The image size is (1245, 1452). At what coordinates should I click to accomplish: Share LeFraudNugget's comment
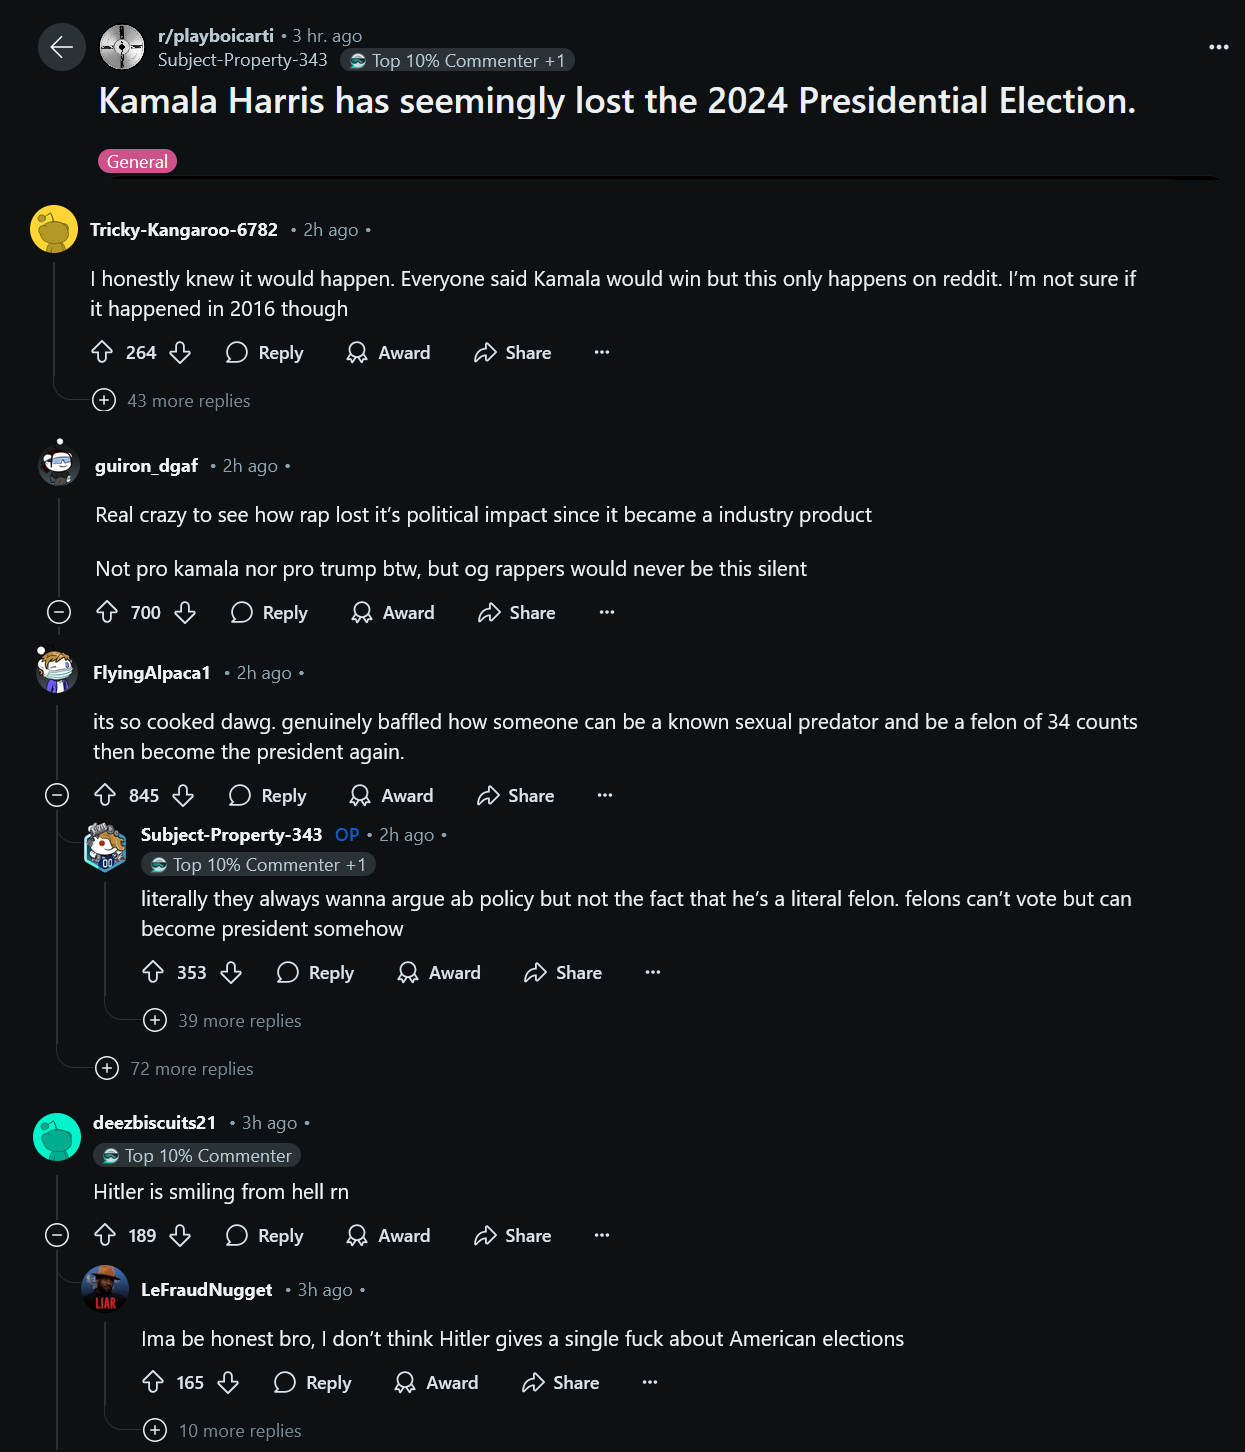click(x=561, y=1382)
